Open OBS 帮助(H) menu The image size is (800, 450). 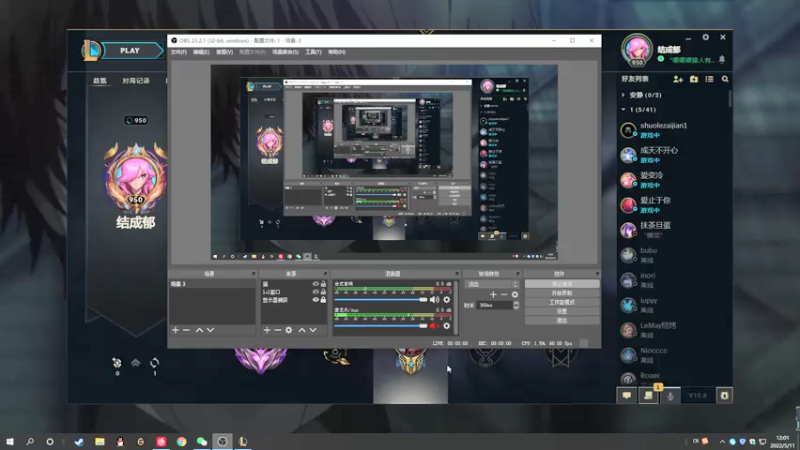(337, 52)
